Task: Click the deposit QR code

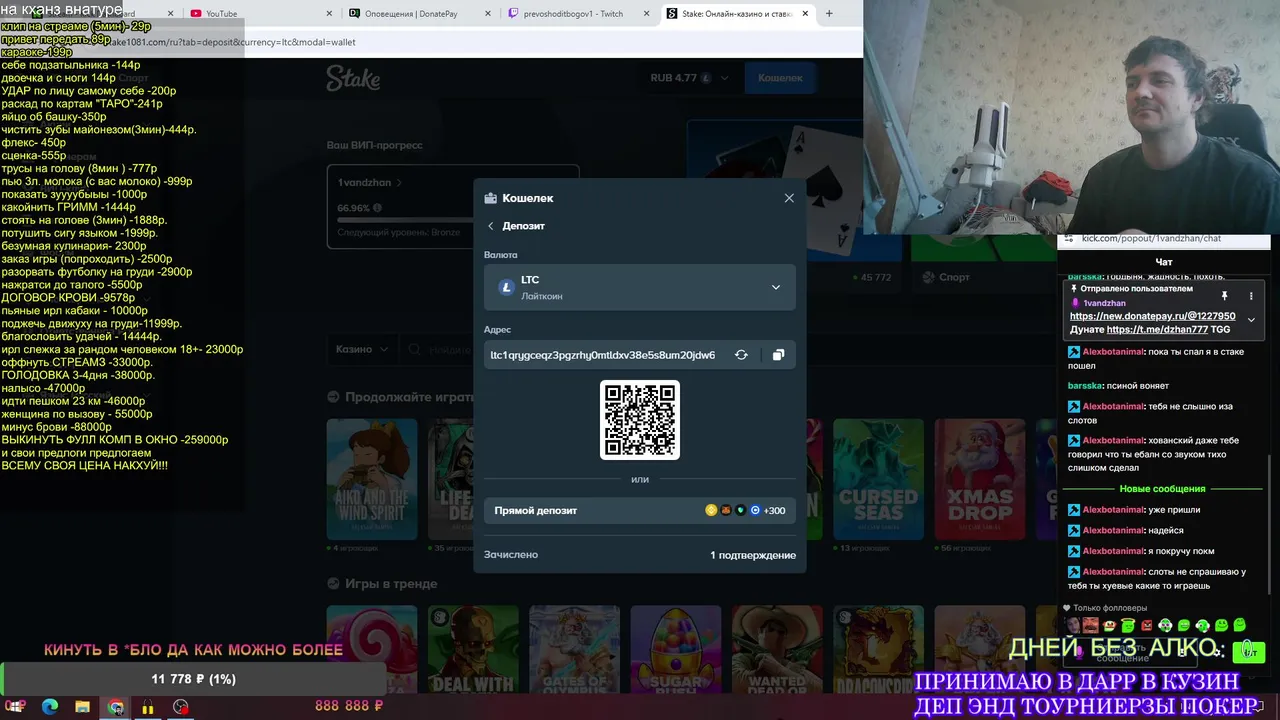Action: [x=640, y=420]
